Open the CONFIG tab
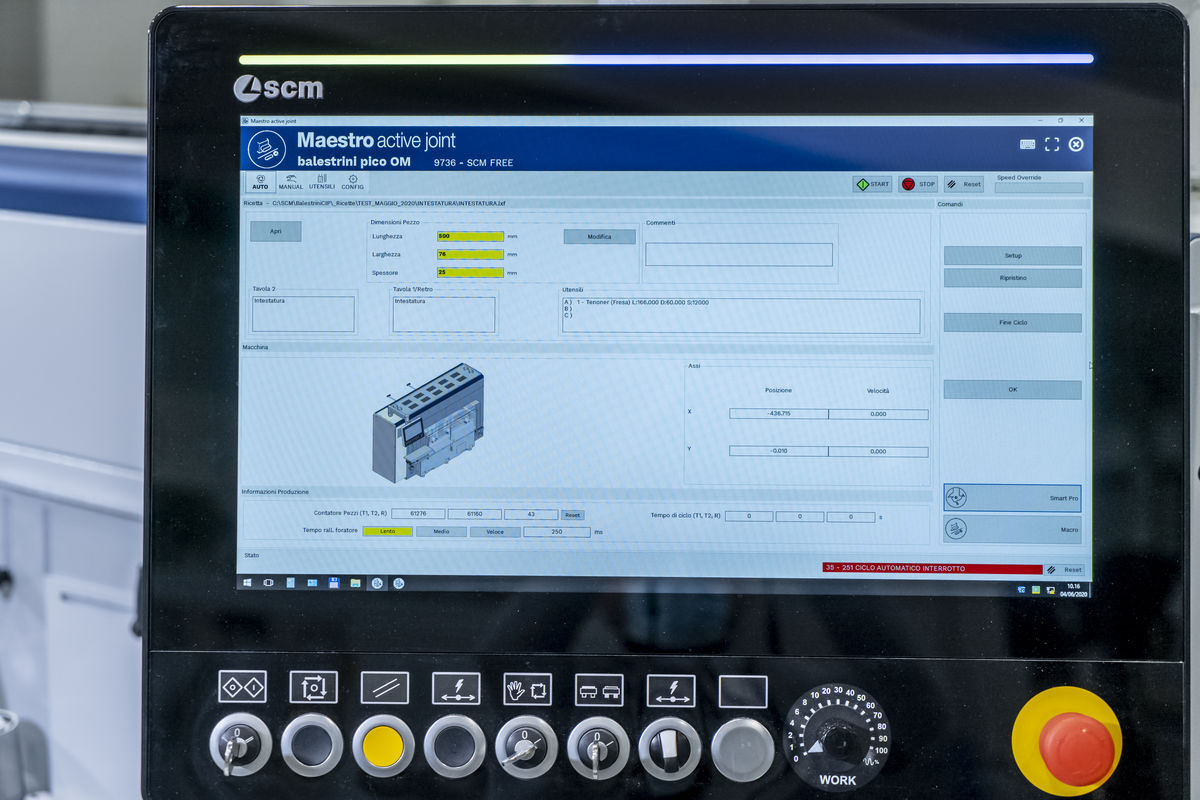The width and height of the screenshot is (1200, 800). (353, 182)
